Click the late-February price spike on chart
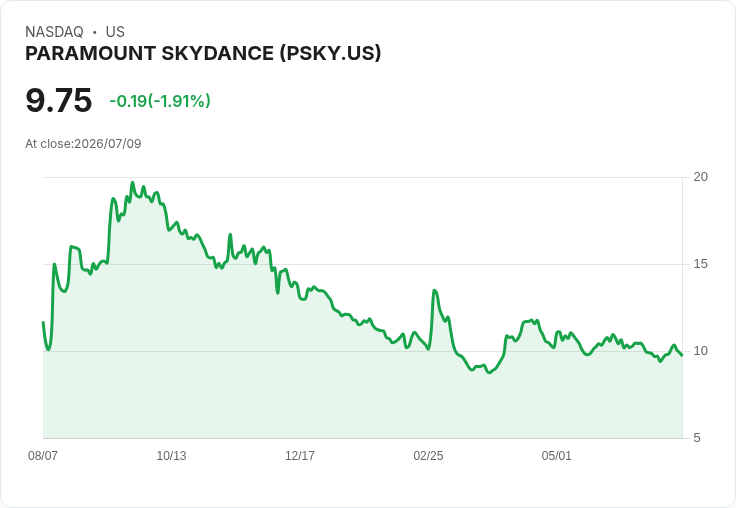The height and width of the screenshot is (508, 736). [x=435, y=291]
